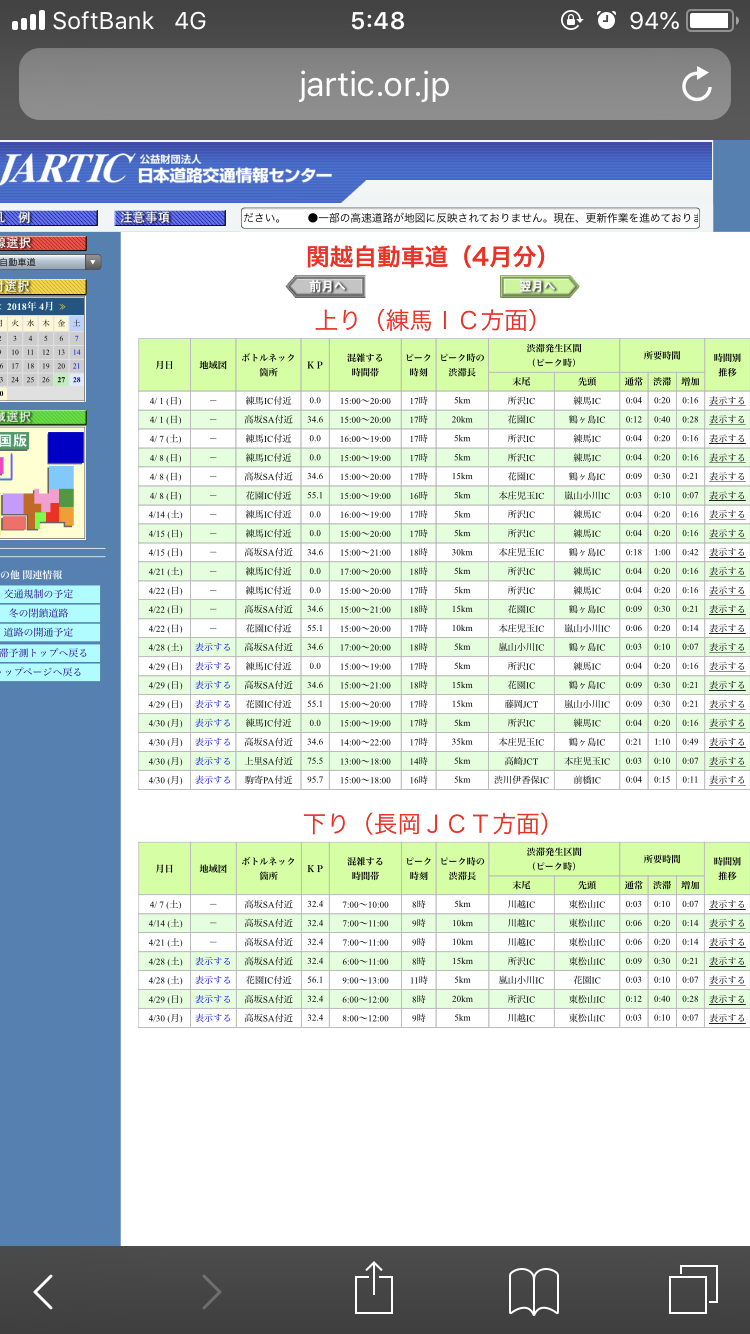Tap the Safari reload icon

coord(696,85)
